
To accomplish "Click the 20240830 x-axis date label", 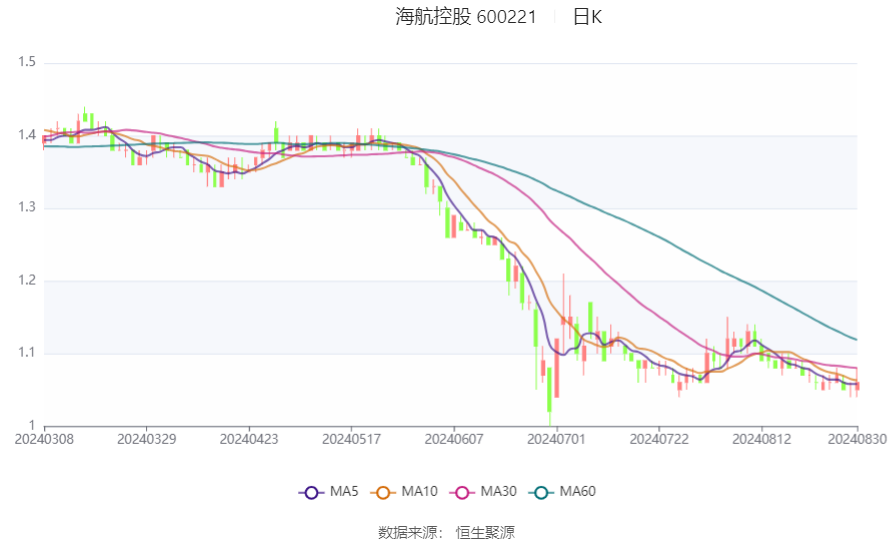I will (x=857, y=440).
